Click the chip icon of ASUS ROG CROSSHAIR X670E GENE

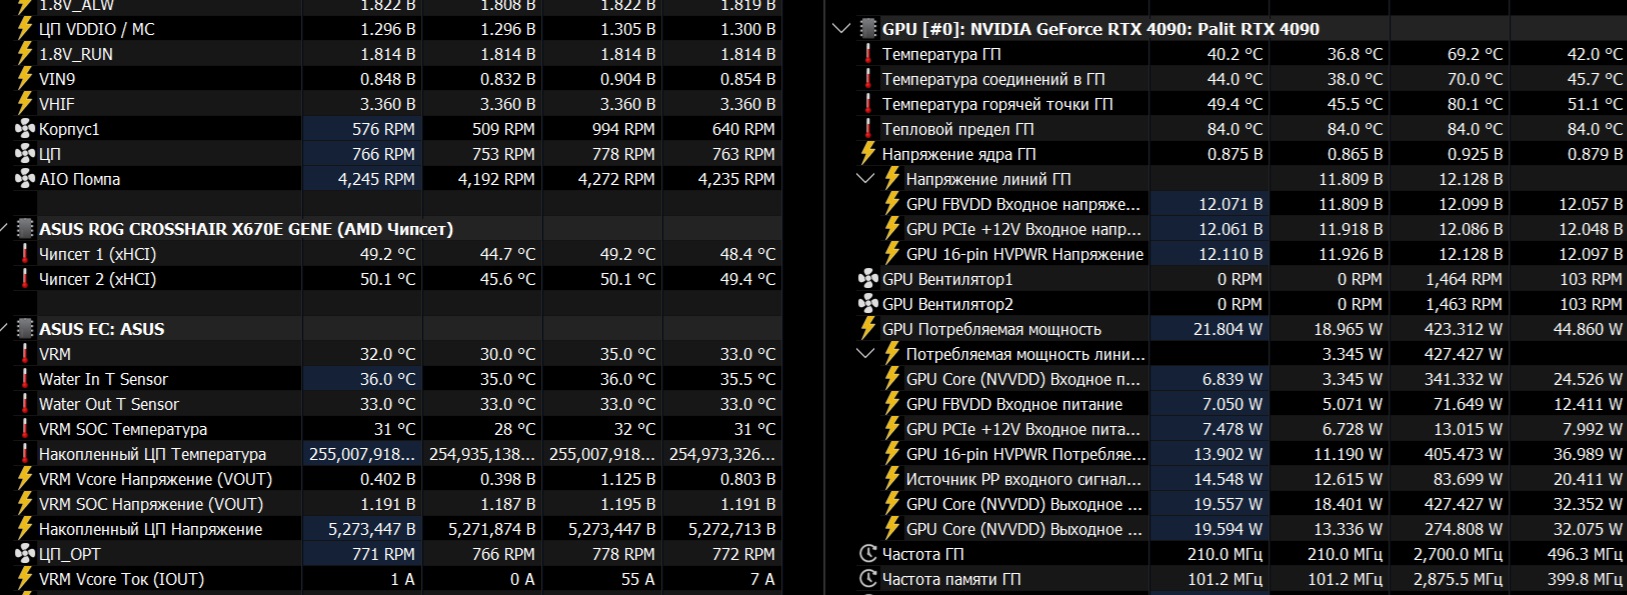click(x=25, y=229)
